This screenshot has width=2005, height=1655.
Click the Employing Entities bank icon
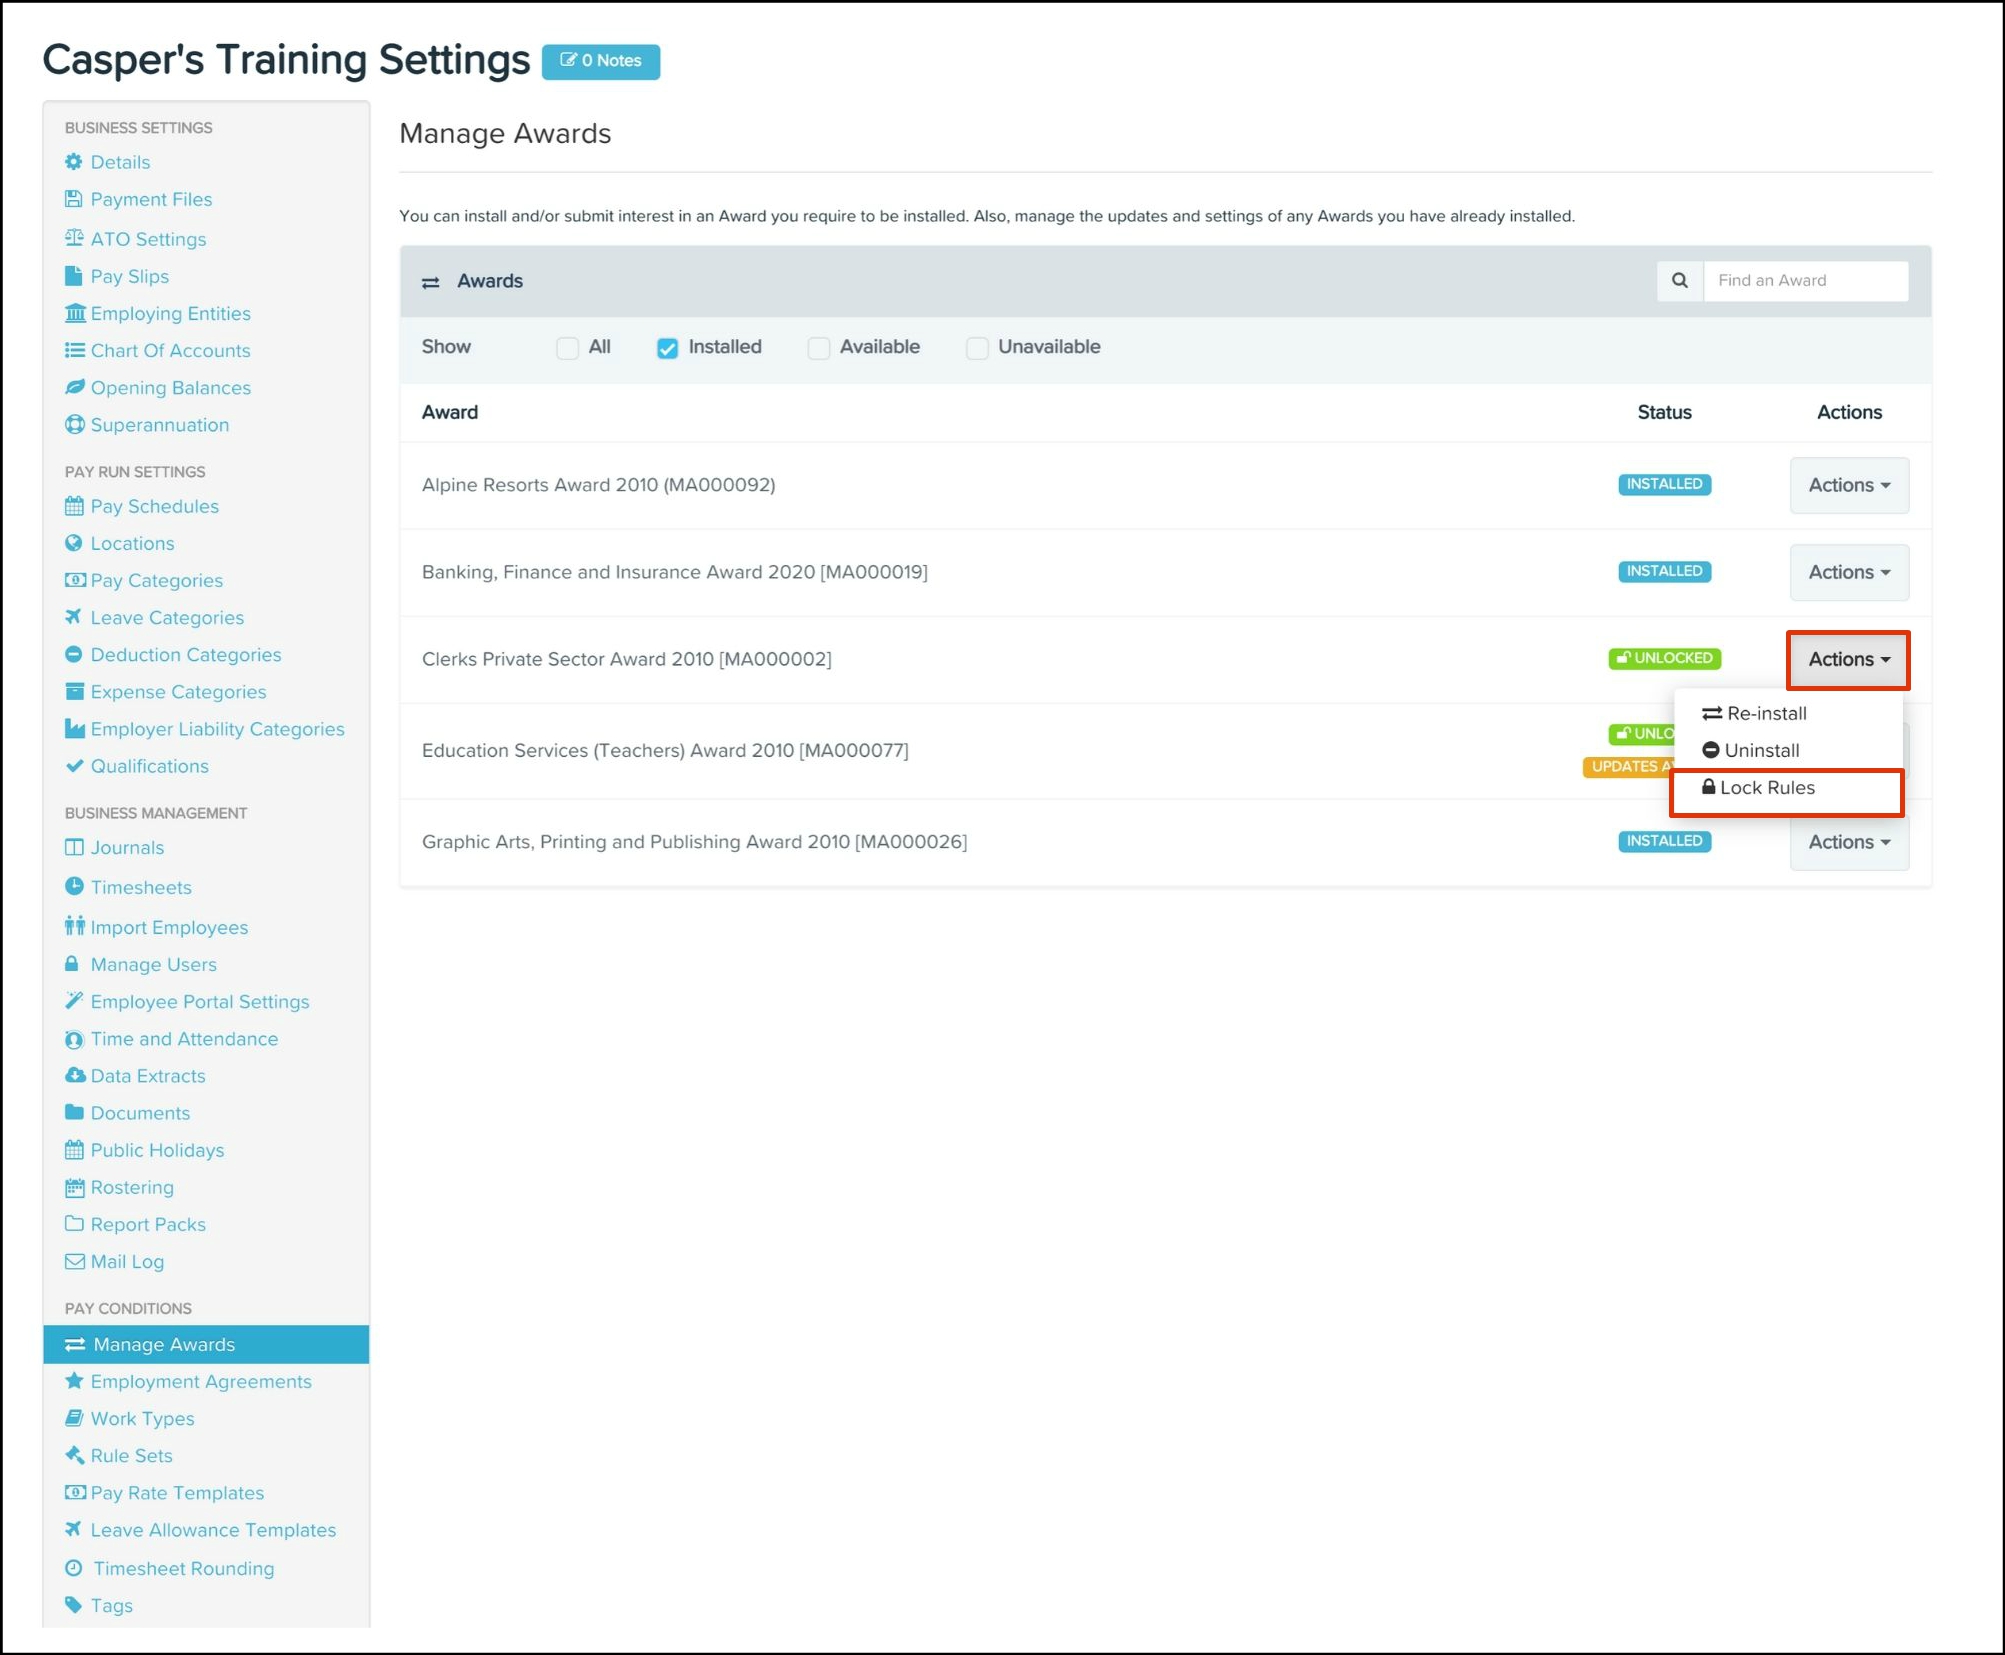pyautogui.click(x=74, y=313)
